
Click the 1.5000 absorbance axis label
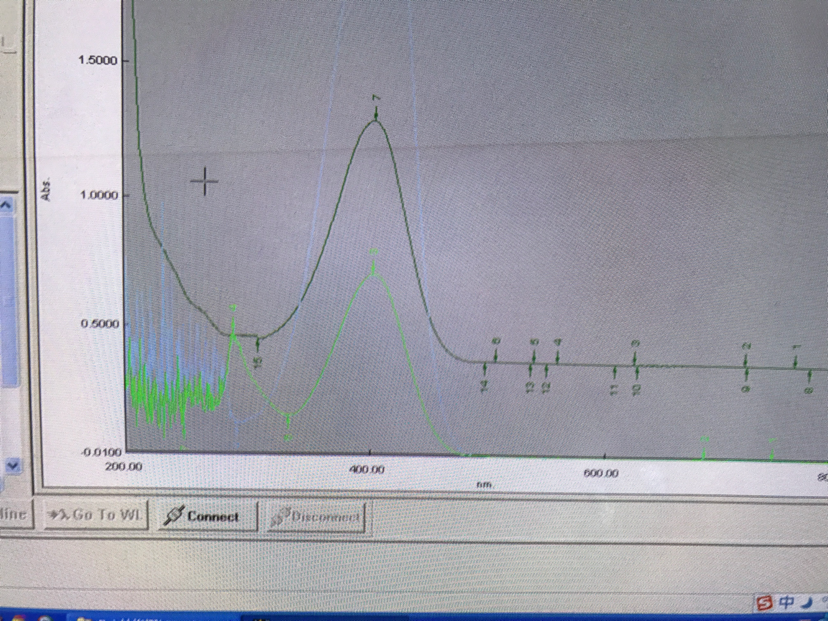pyautogui.click(x=98, y=60)
